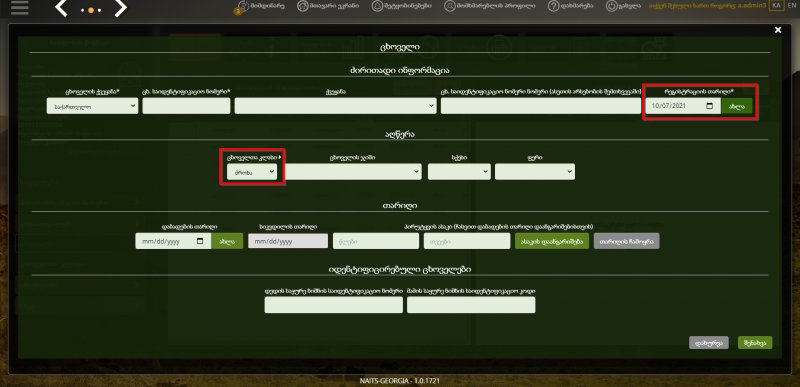The height and width of the screenshot is (387, 800).
Task: Click the now button beside birth date
Action: tap(227, 241)
